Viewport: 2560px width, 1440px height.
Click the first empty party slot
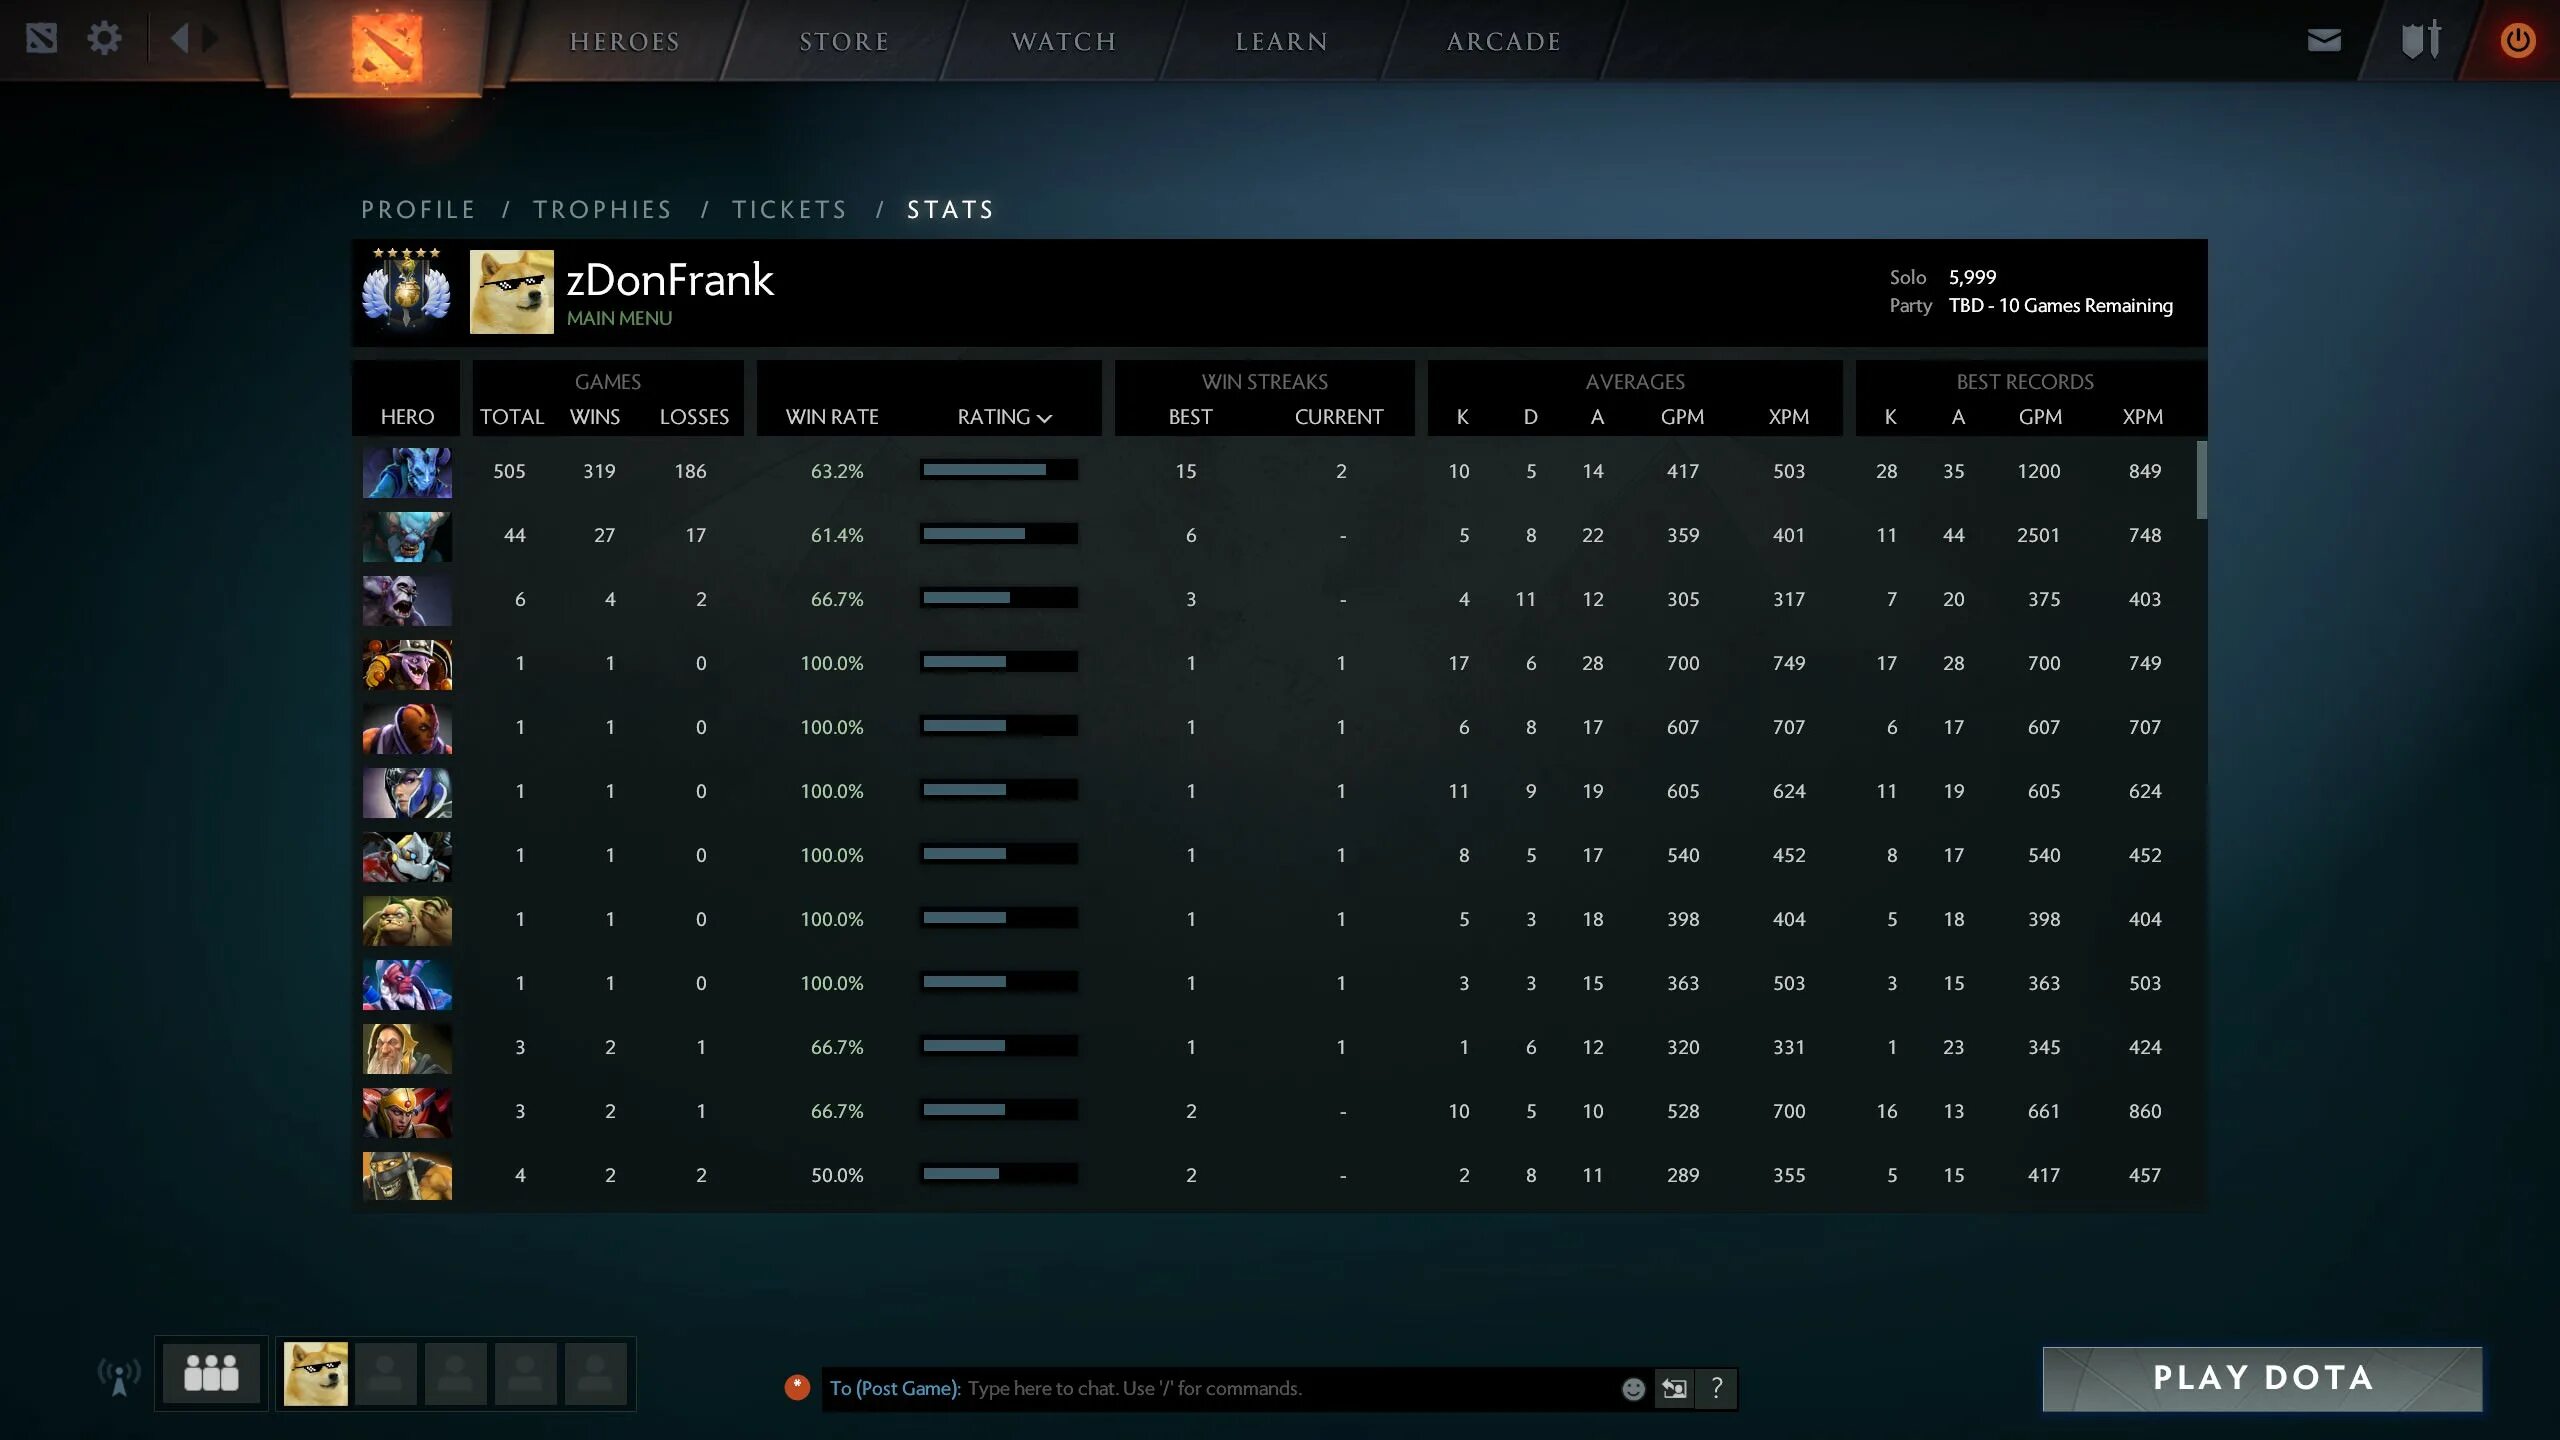point(386,1374)
